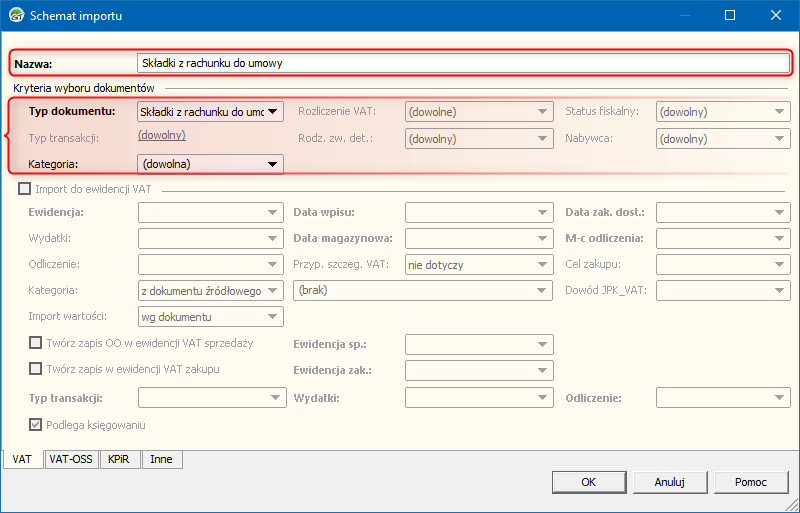Click the Typ transakcji (dowolny) link
The height and width of the screenshot is (513, 800).
pyautogui.click(x=162, y=135)
